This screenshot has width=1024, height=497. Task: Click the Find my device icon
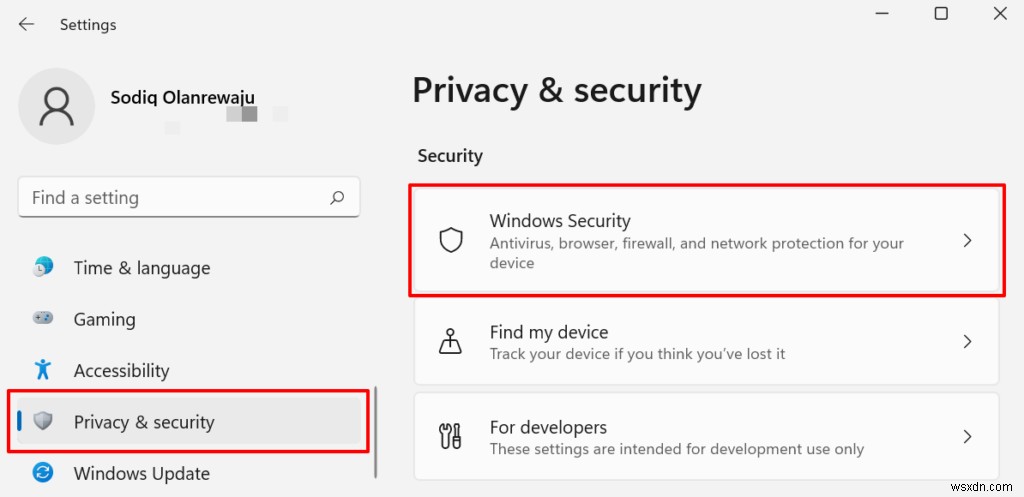451,342
